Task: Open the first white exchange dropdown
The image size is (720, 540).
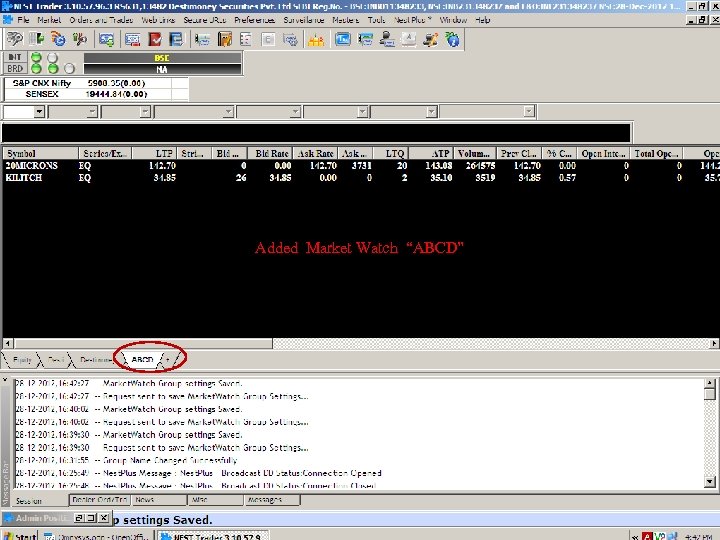Action: [x=39, y=112]
